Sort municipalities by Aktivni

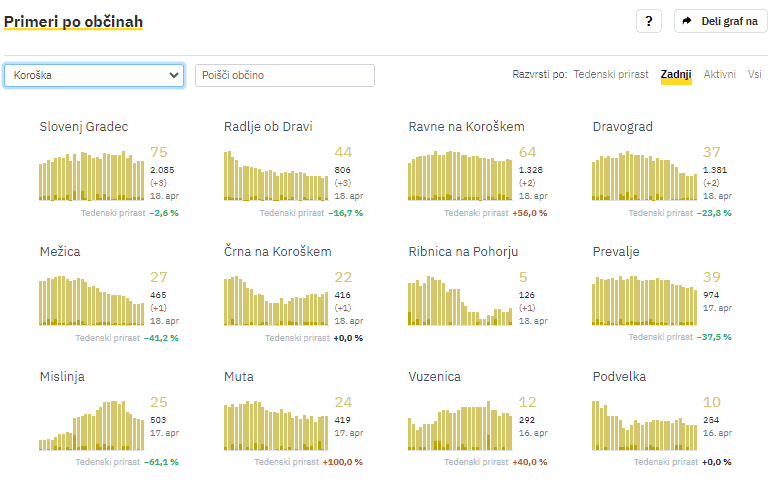click(719, 75)
